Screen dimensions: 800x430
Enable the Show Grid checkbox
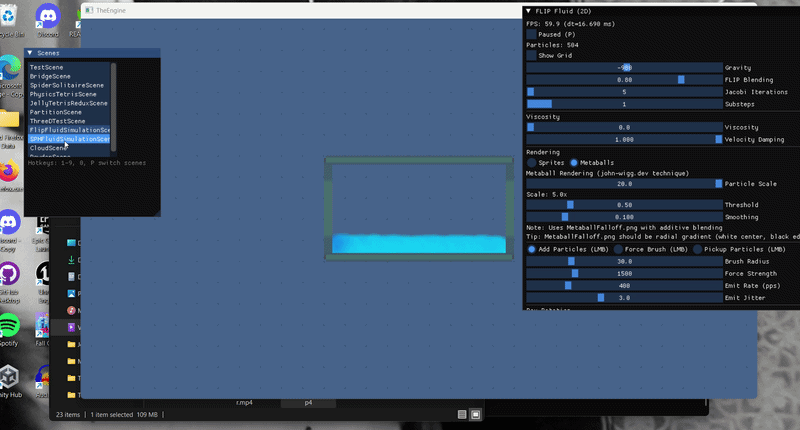(531, 56)
